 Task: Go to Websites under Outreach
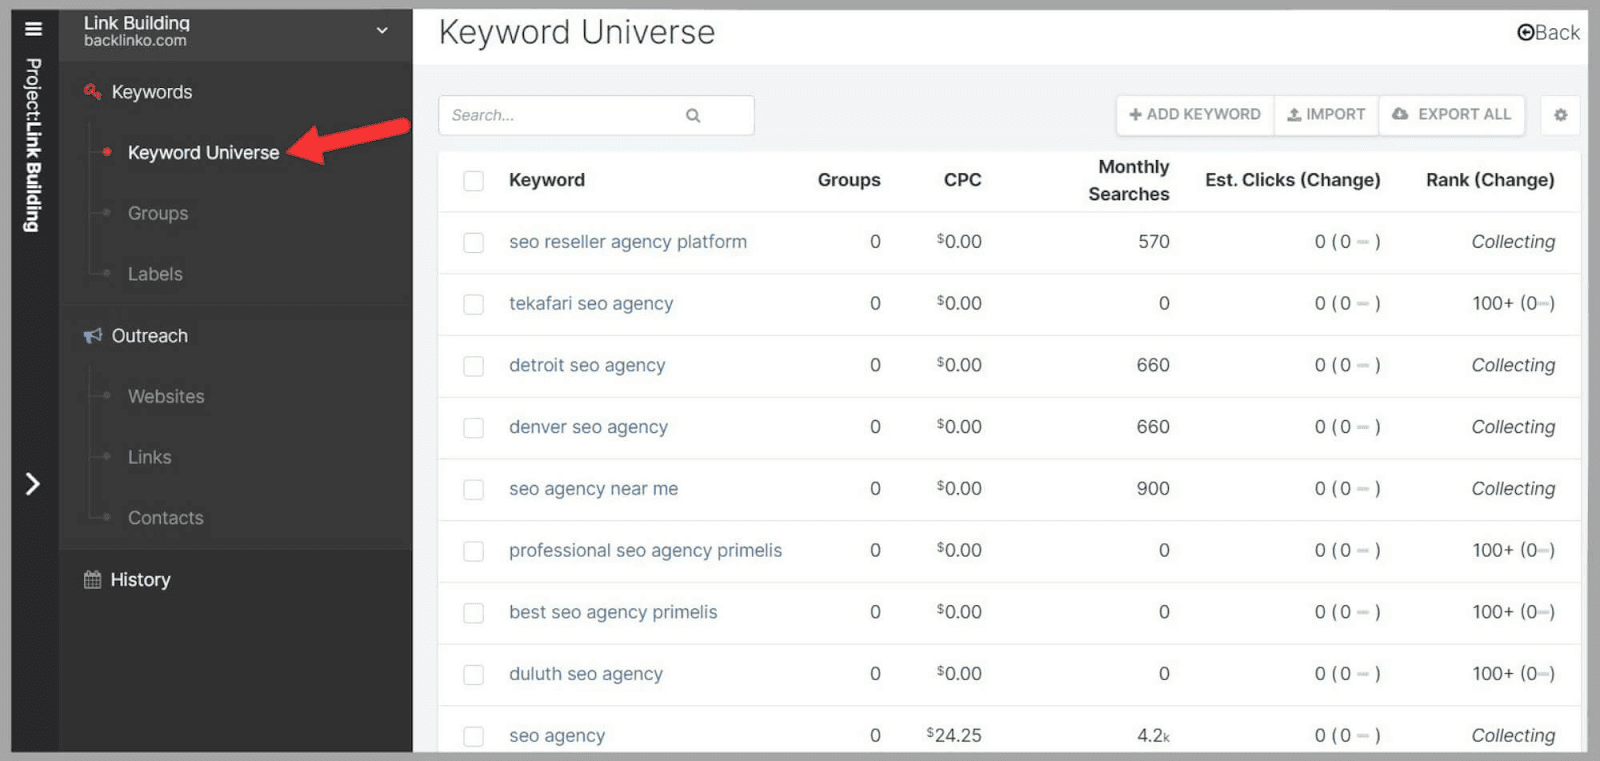166,397
